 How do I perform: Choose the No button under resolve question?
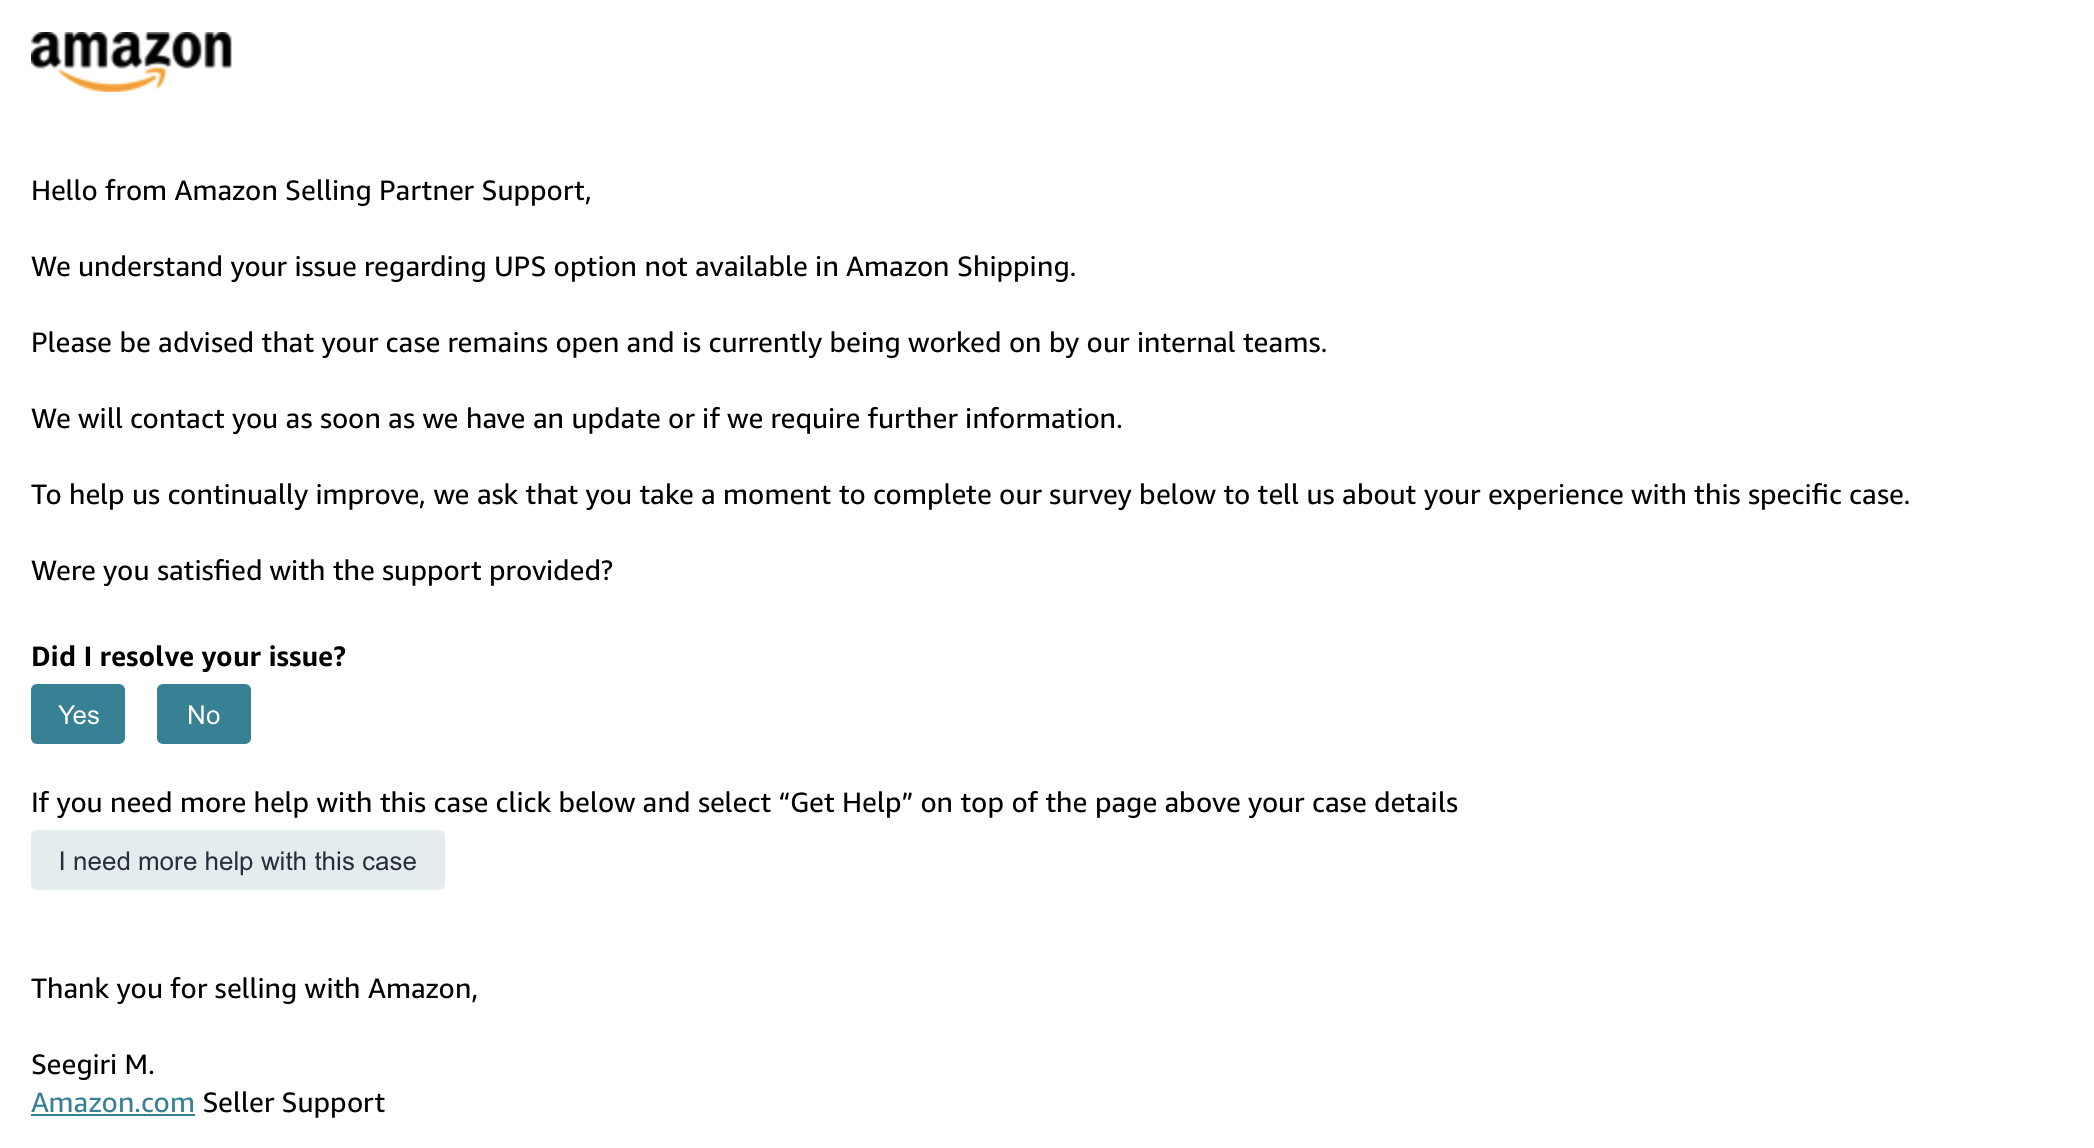(204, 714)
